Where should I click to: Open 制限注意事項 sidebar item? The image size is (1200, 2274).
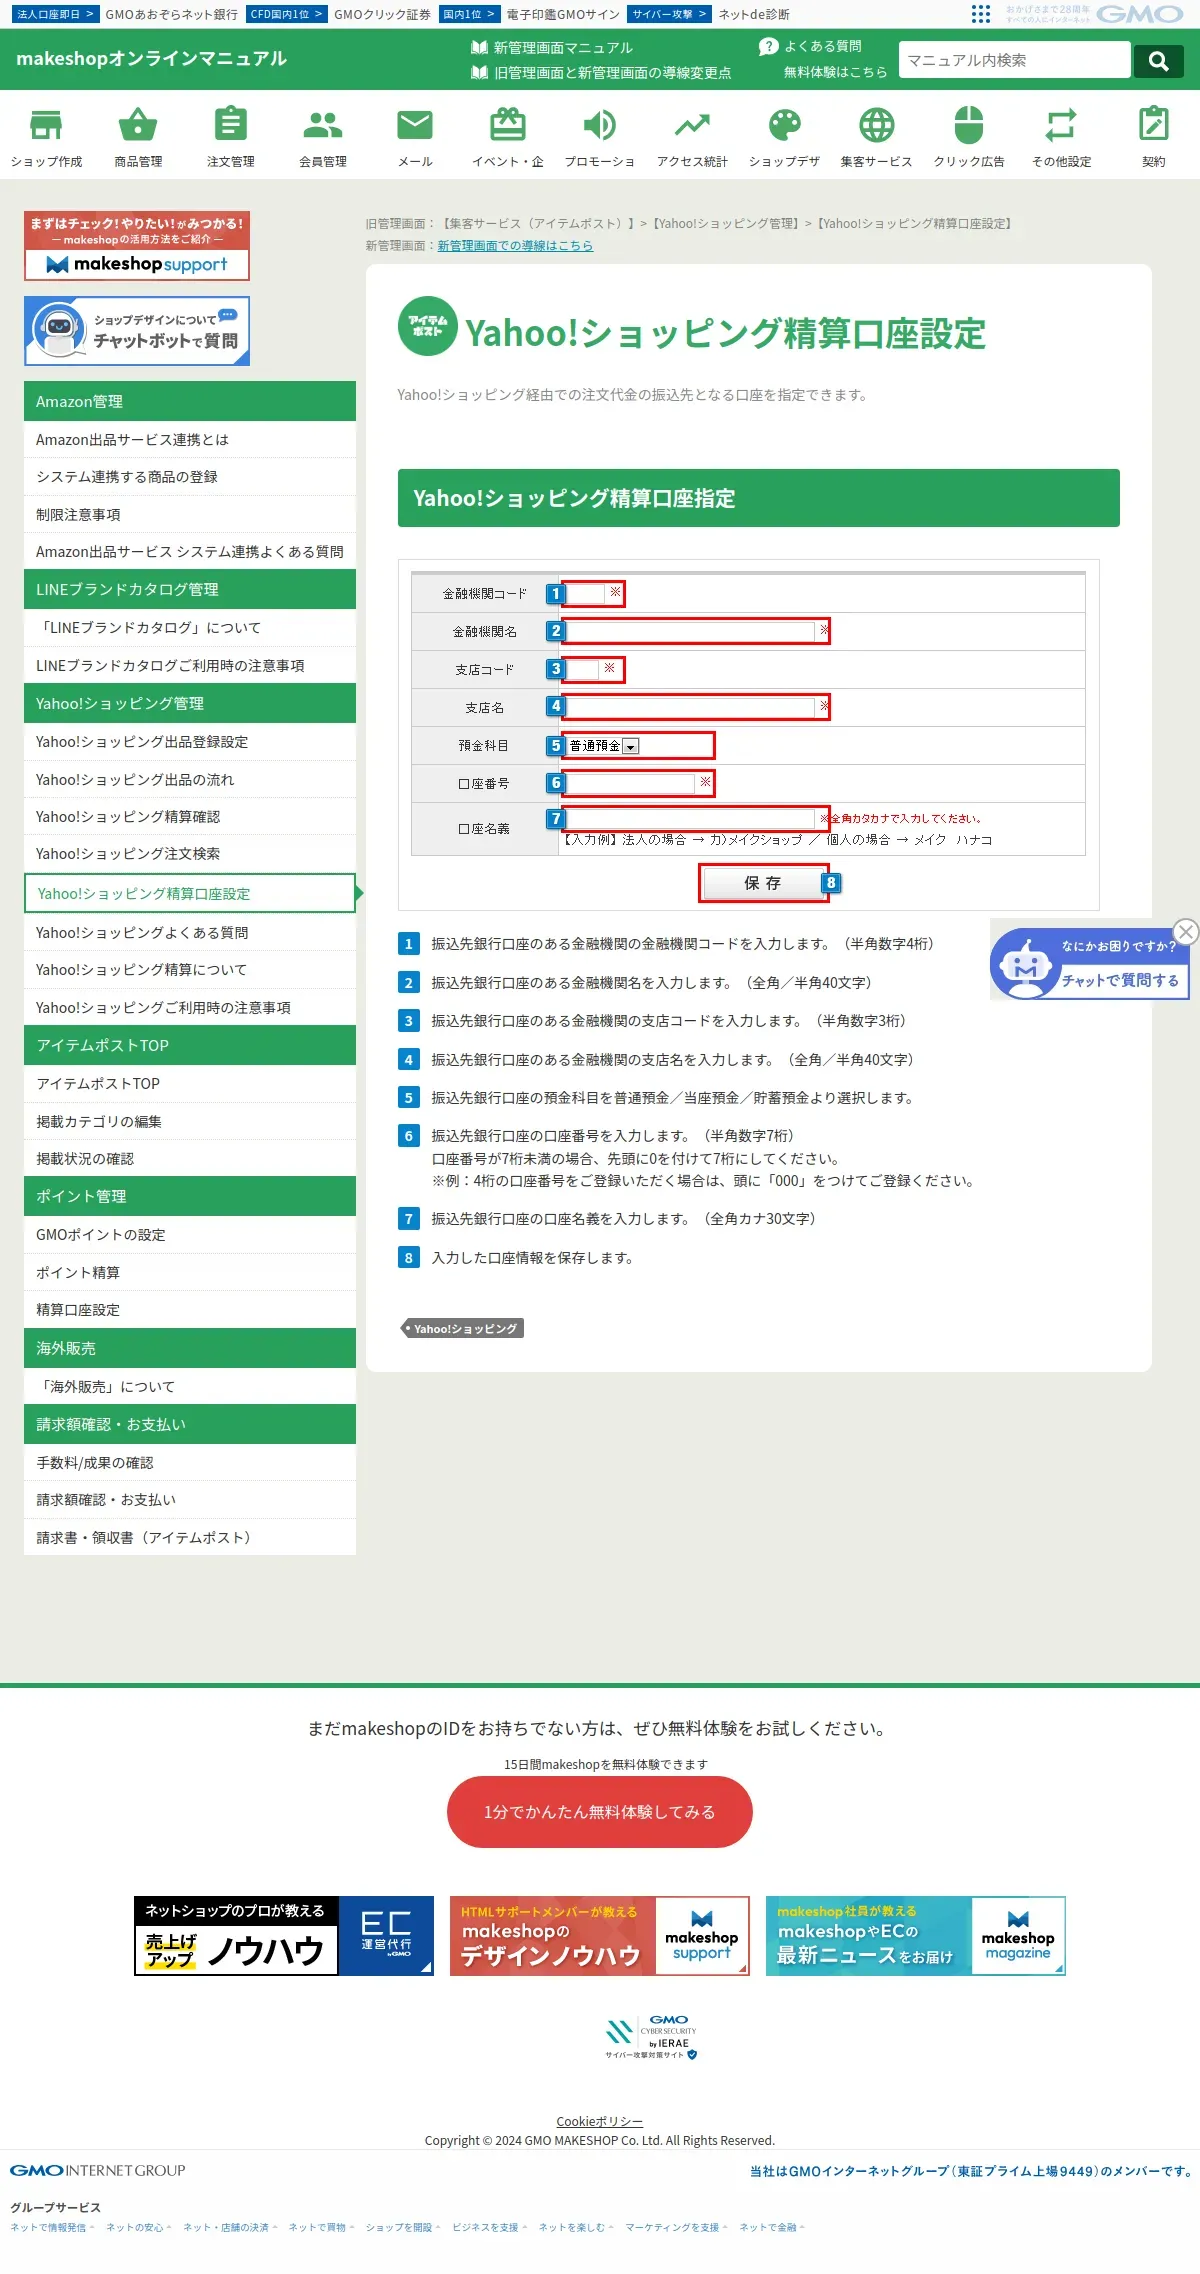click(190, 515)
